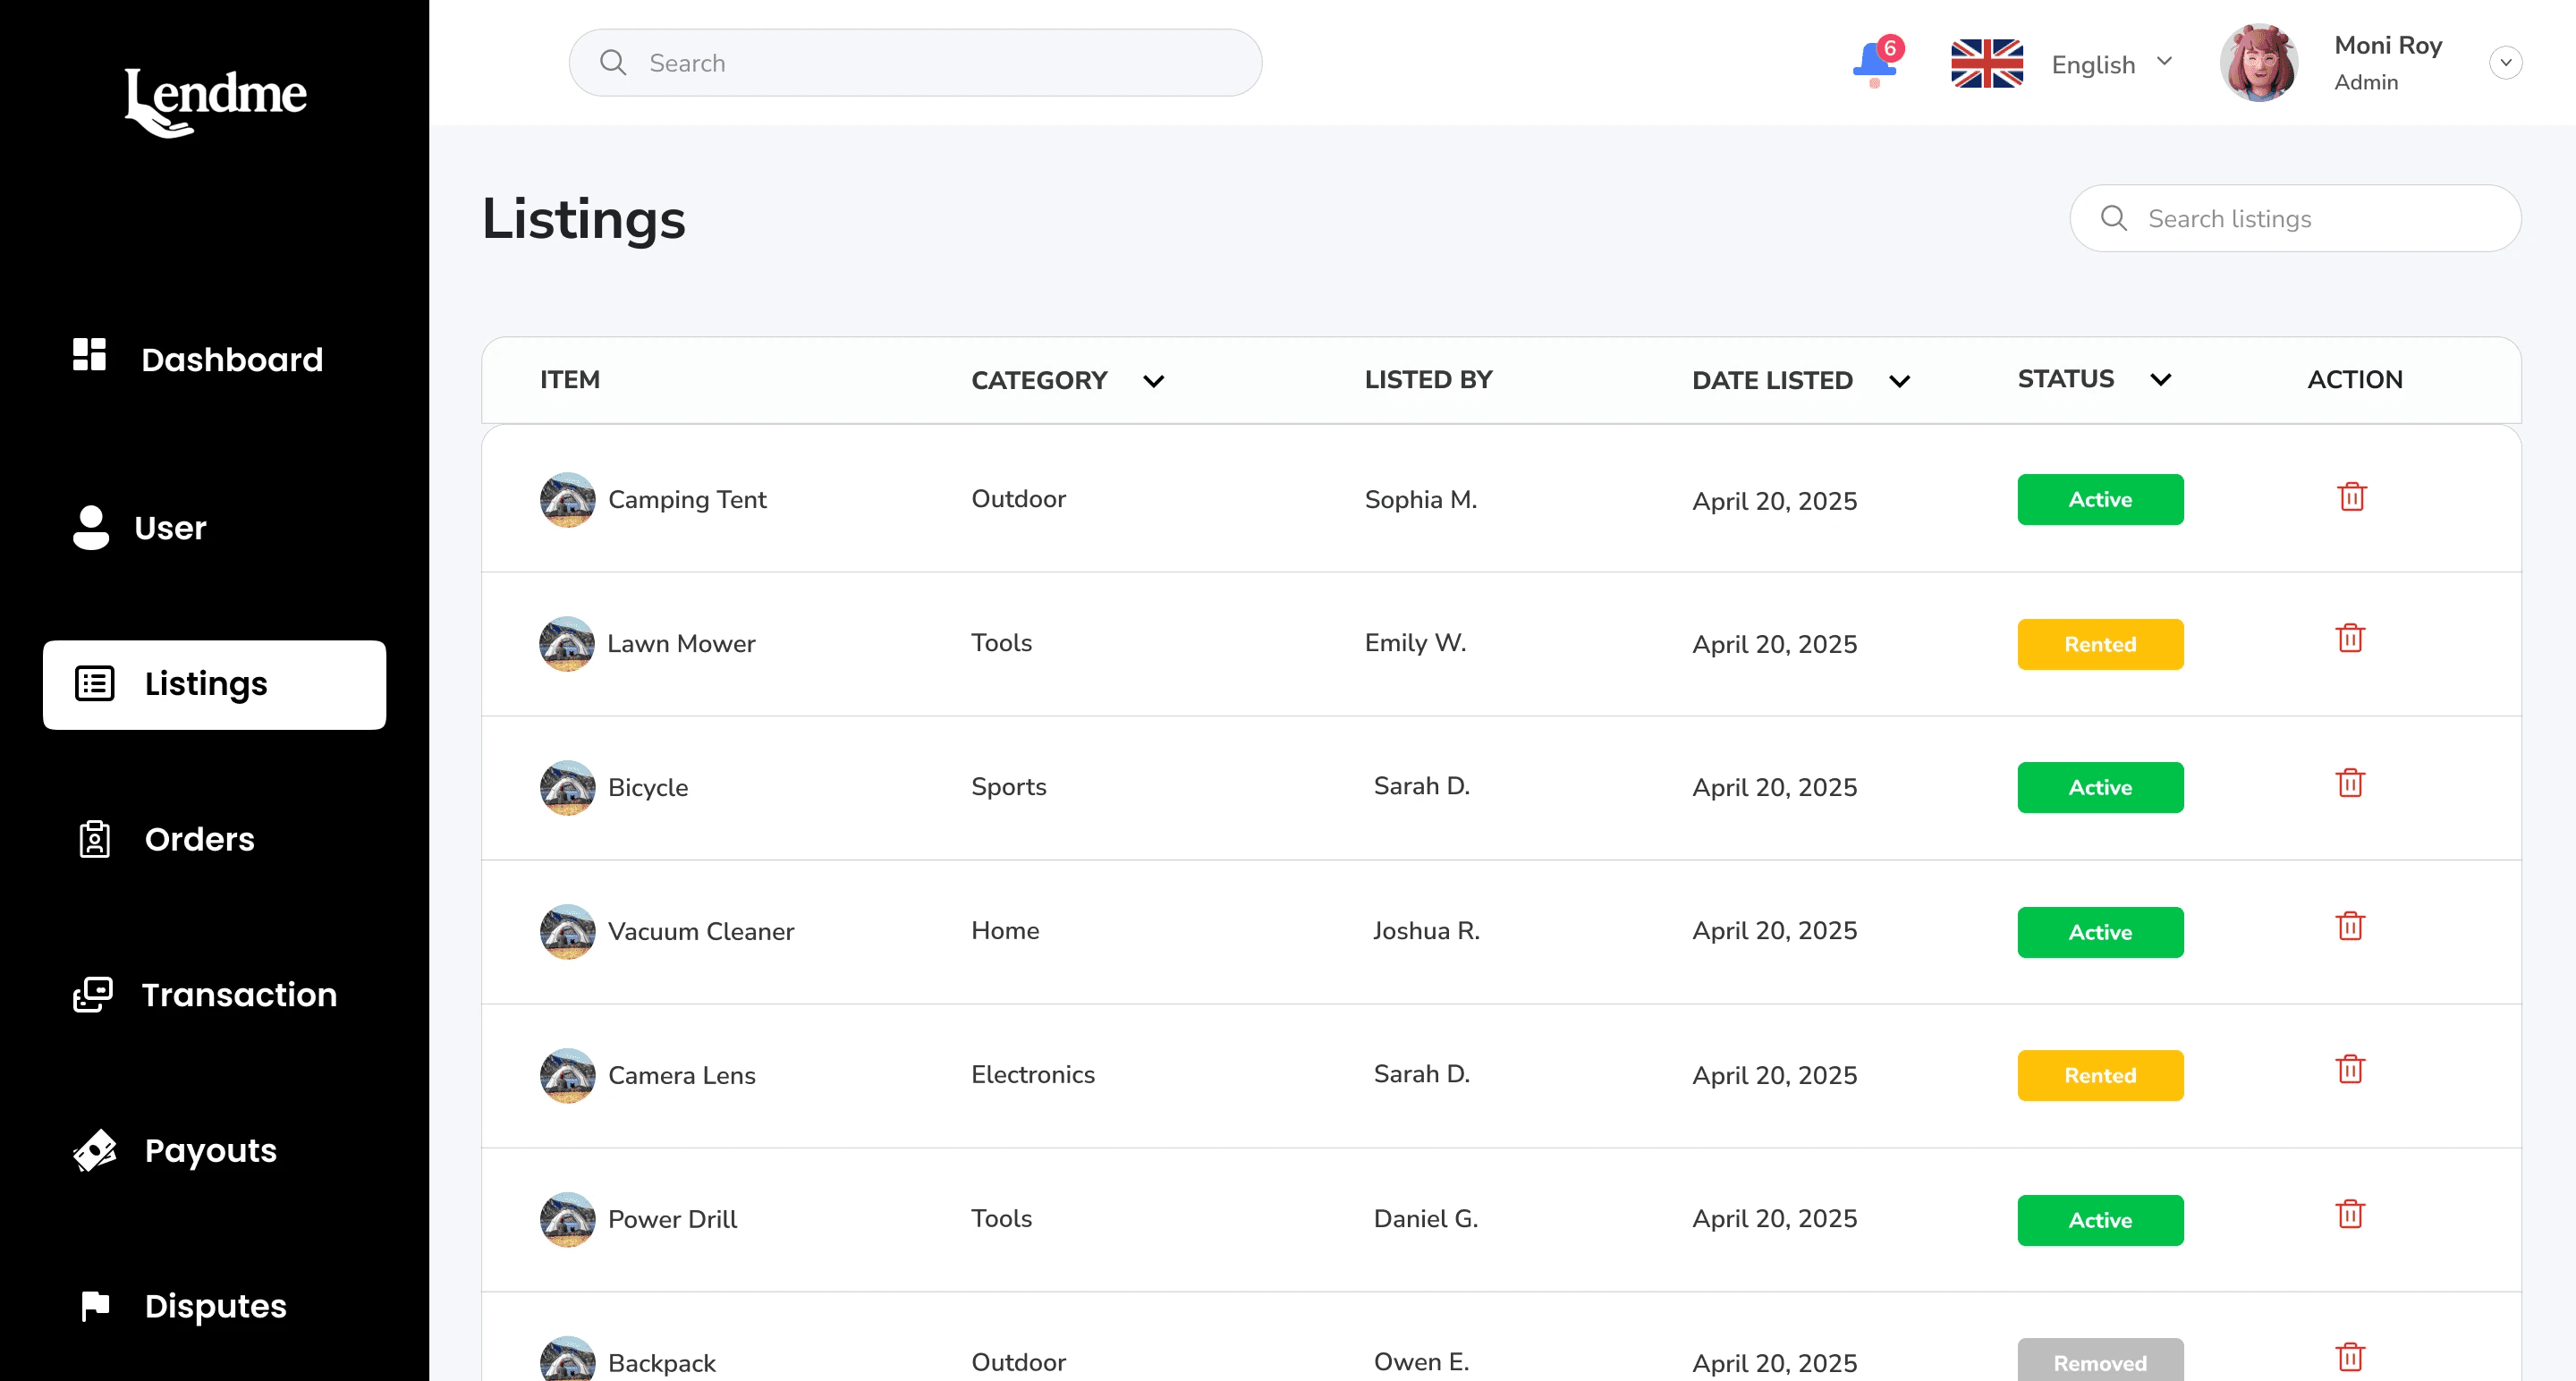The height and width of the screenshot is (1381, 2576).
Task: Click the Camping Tent item thumbnail
Action: [x=567, y=499]
